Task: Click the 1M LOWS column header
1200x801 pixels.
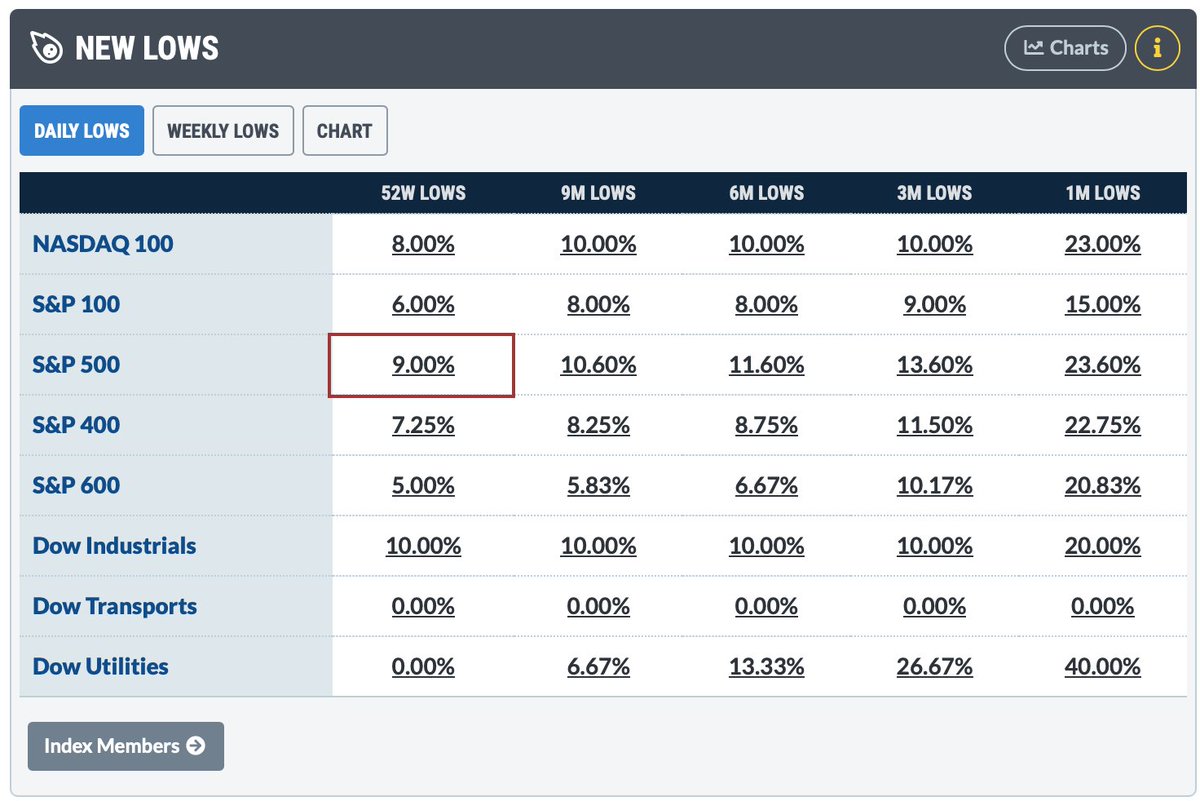Action: click(x=1103, y=193)
